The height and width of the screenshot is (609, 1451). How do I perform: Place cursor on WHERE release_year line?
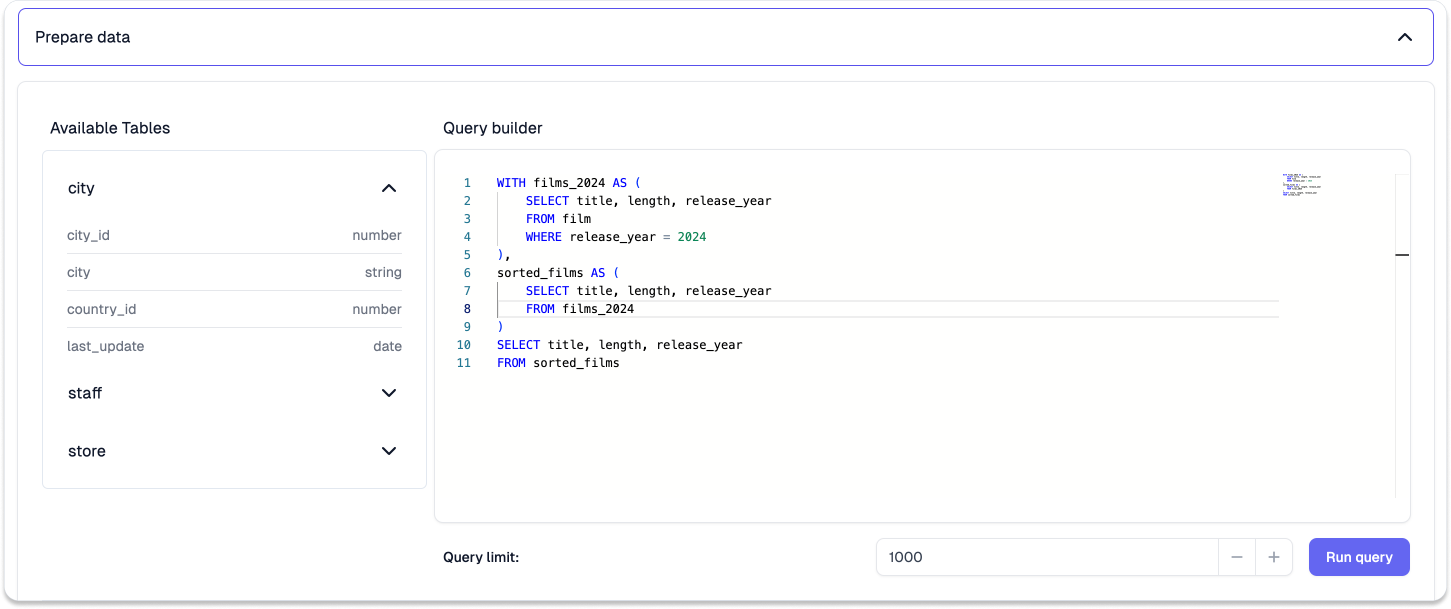point(616,237)
